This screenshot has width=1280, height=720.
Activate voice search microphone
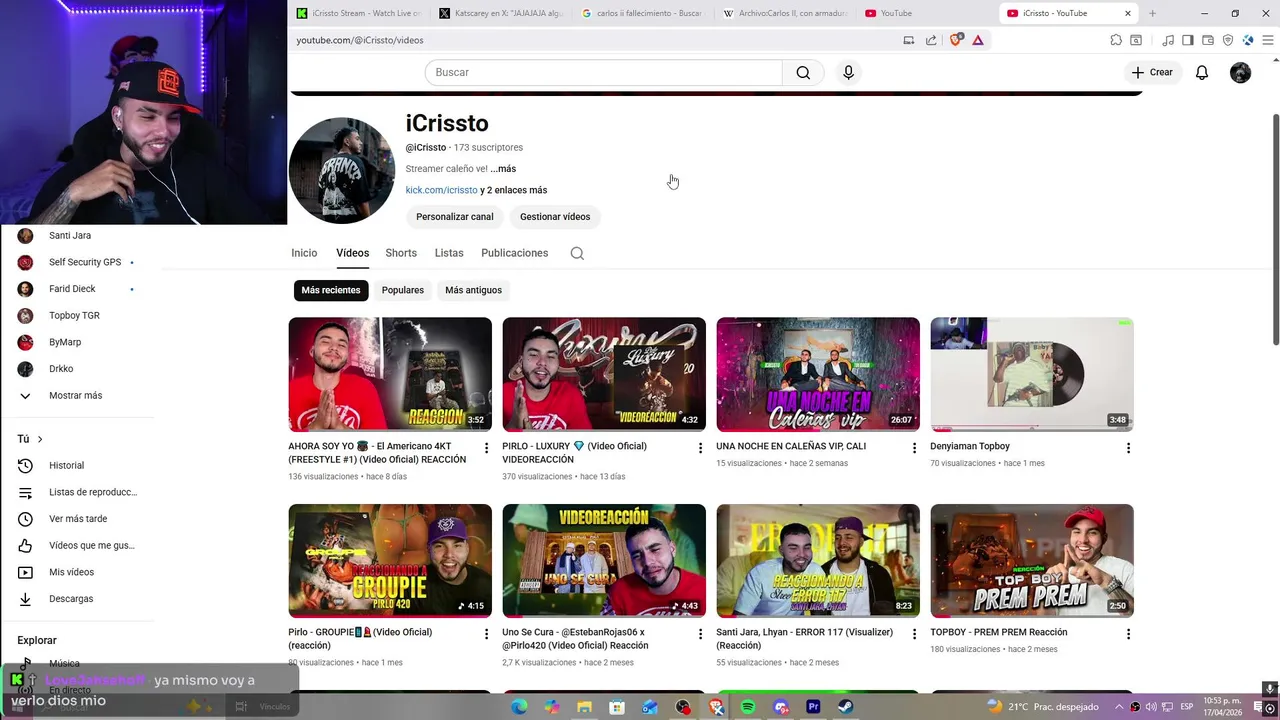pos(848,72)
